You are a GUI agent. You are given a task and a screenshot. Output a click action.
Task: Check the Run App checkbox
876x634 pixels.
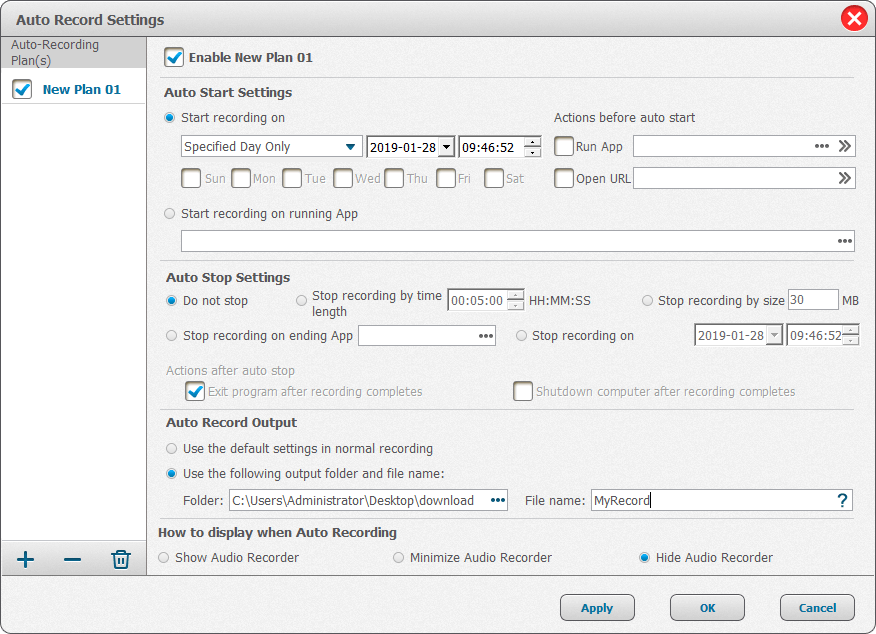564,146
